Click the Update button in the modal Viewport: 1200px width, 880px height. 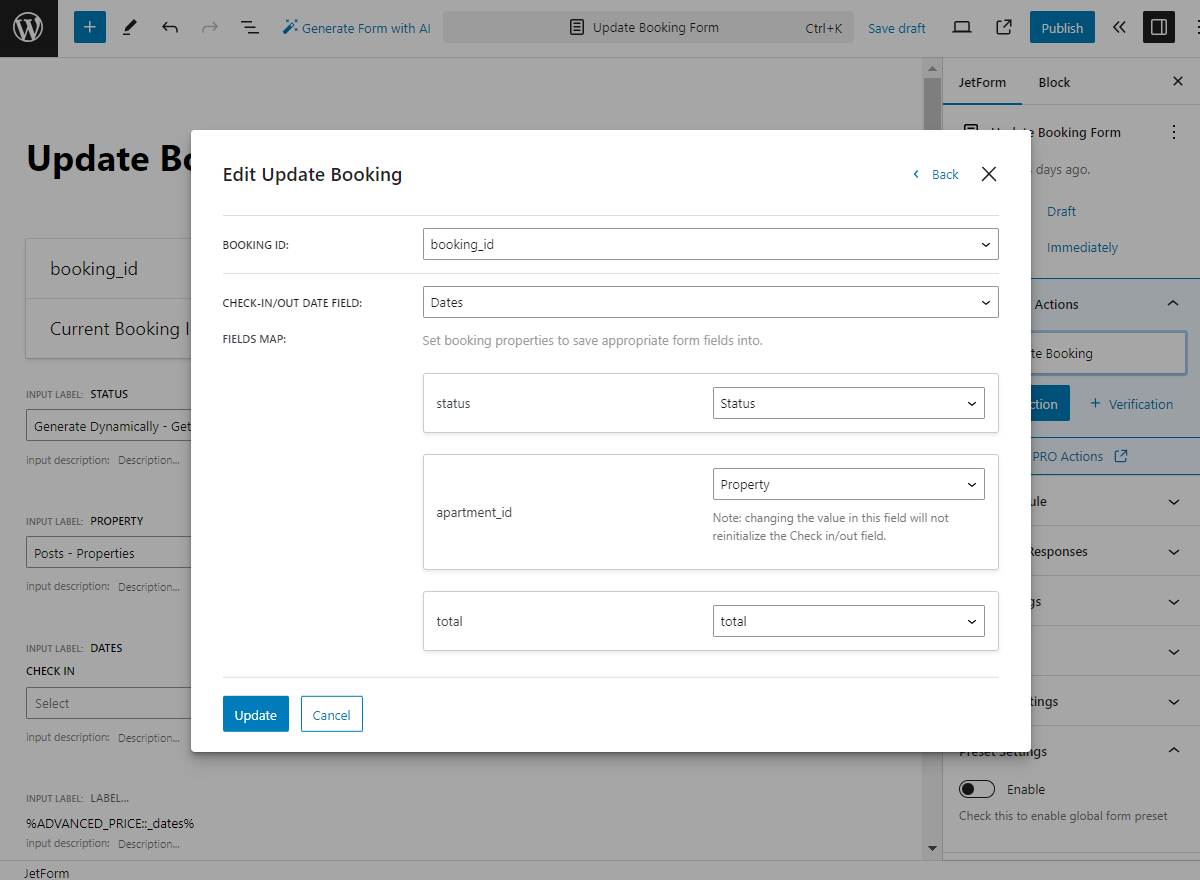(x=255, y=714)
